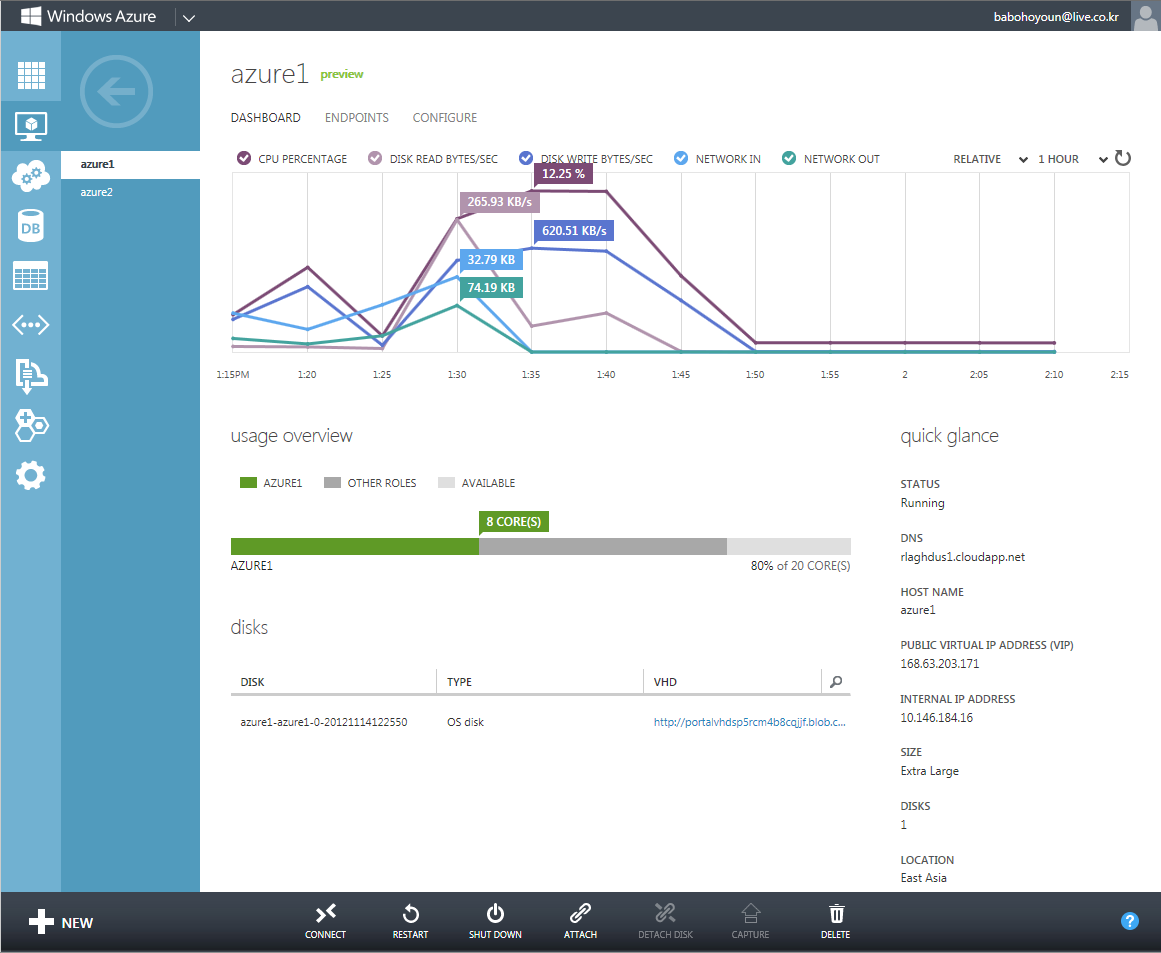This screenshot has width=1161, height=953.
Task: Click the Extra Large size value
Action: click(929, 771)
